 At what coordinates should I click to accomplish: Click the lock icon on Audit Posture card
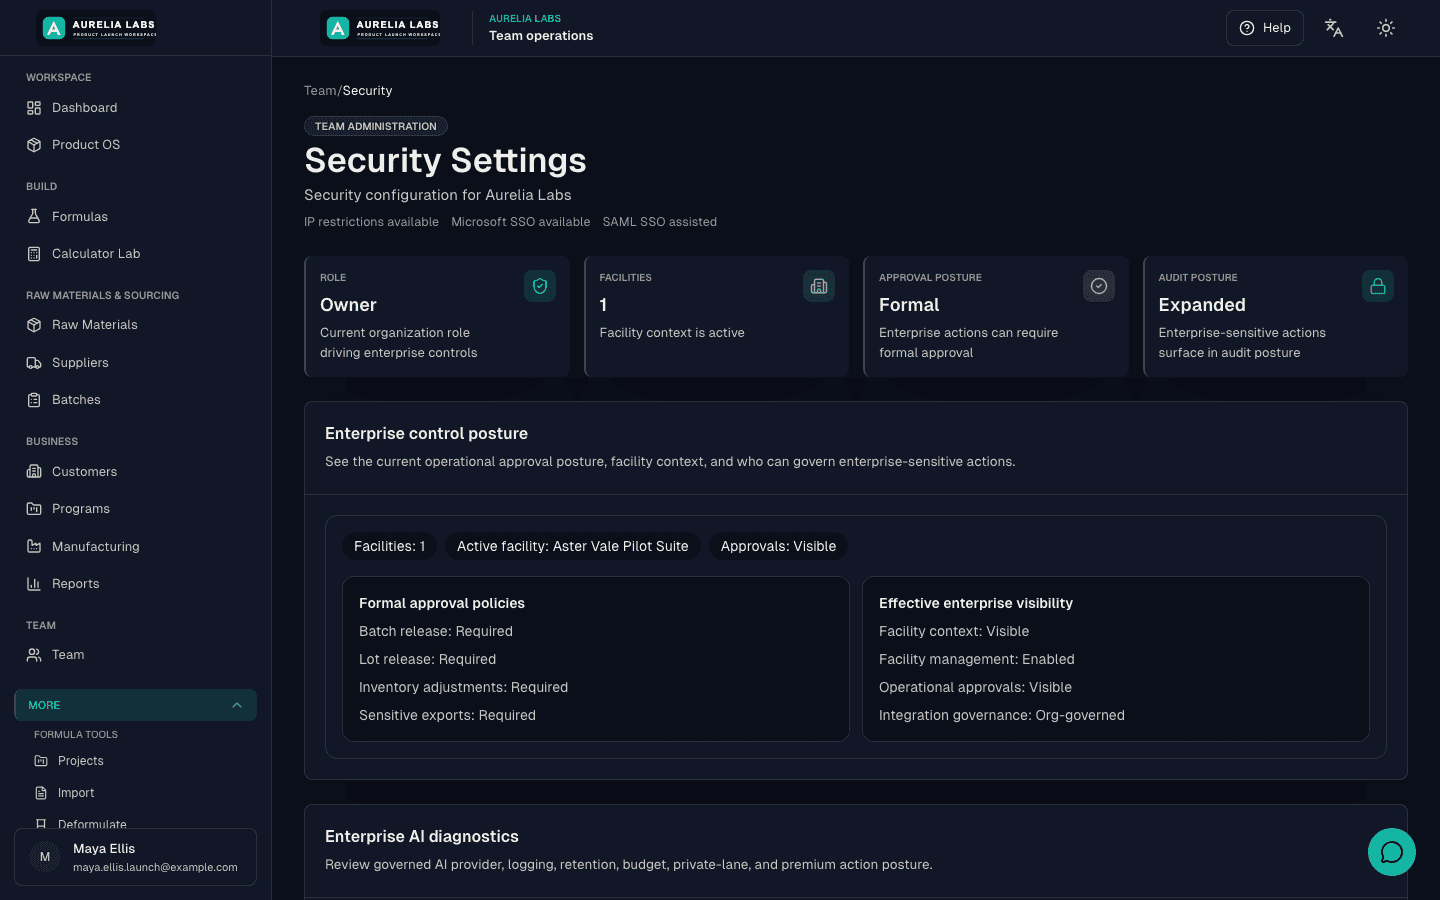point(1378,286)
